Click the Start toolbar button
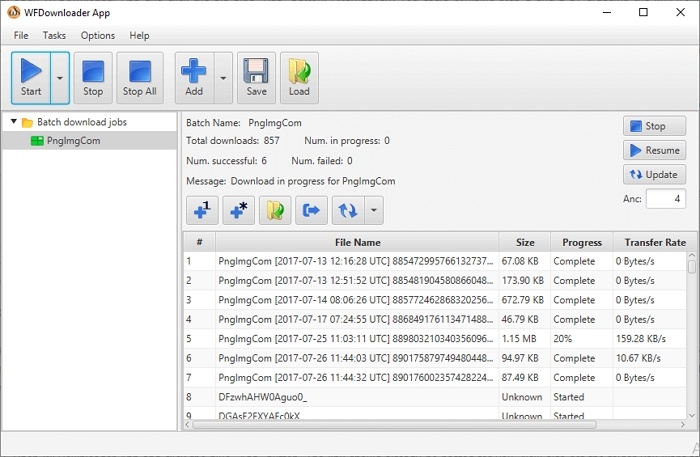 (x=31, y=78)
